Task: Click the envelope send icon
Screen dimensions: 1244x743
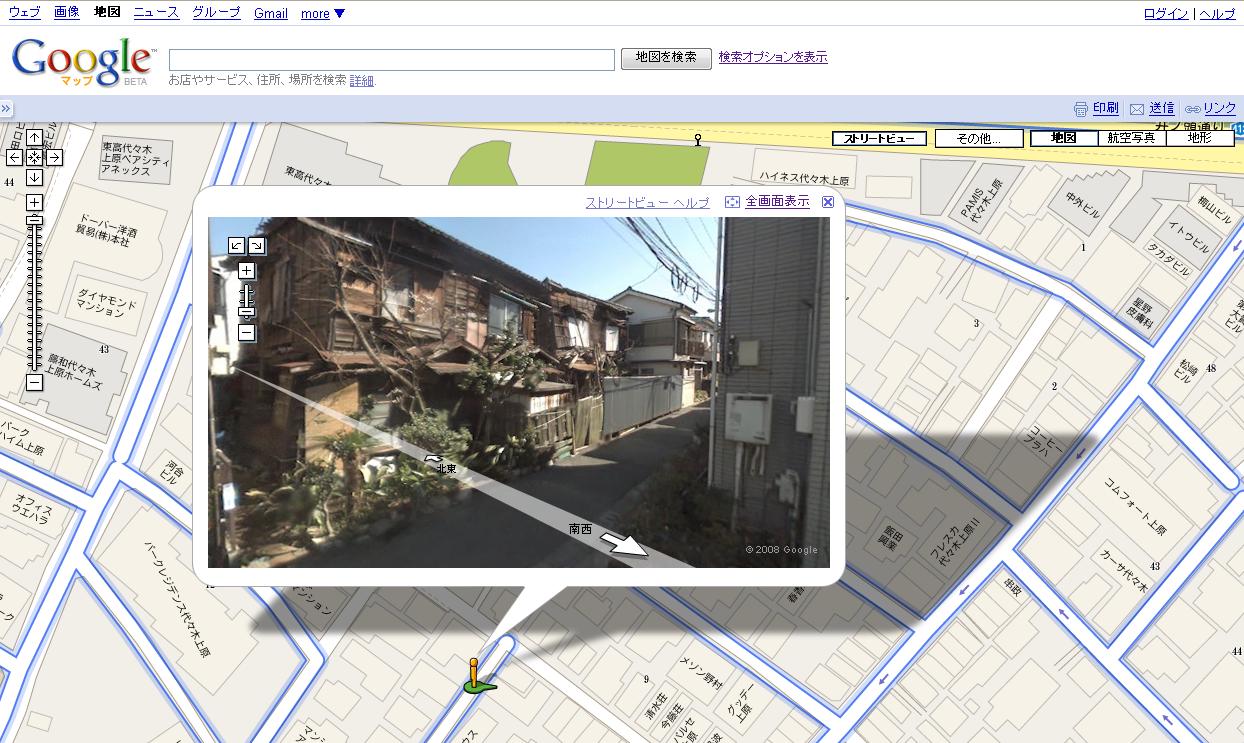Action: coord(1137,109)
